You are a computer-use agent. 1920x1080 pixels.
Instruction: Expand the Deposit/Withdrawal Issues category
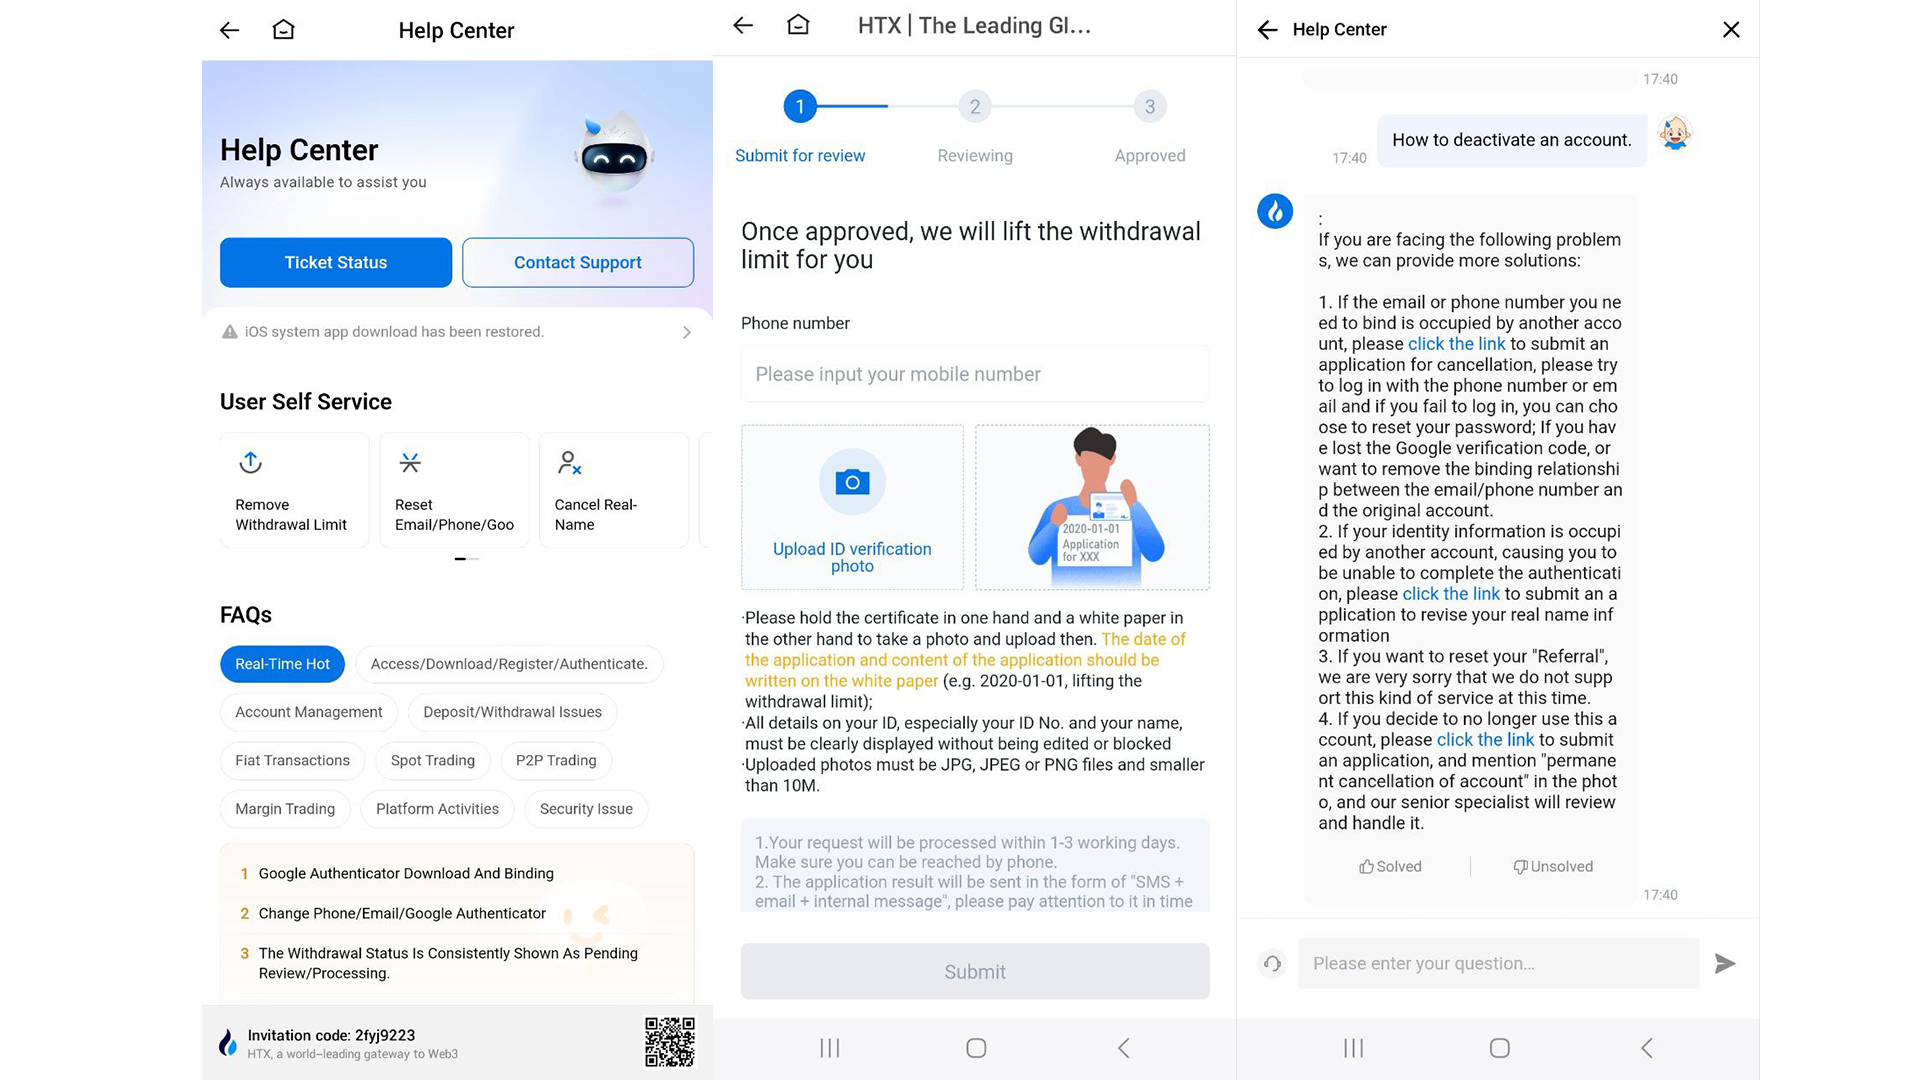click(513, 712)
